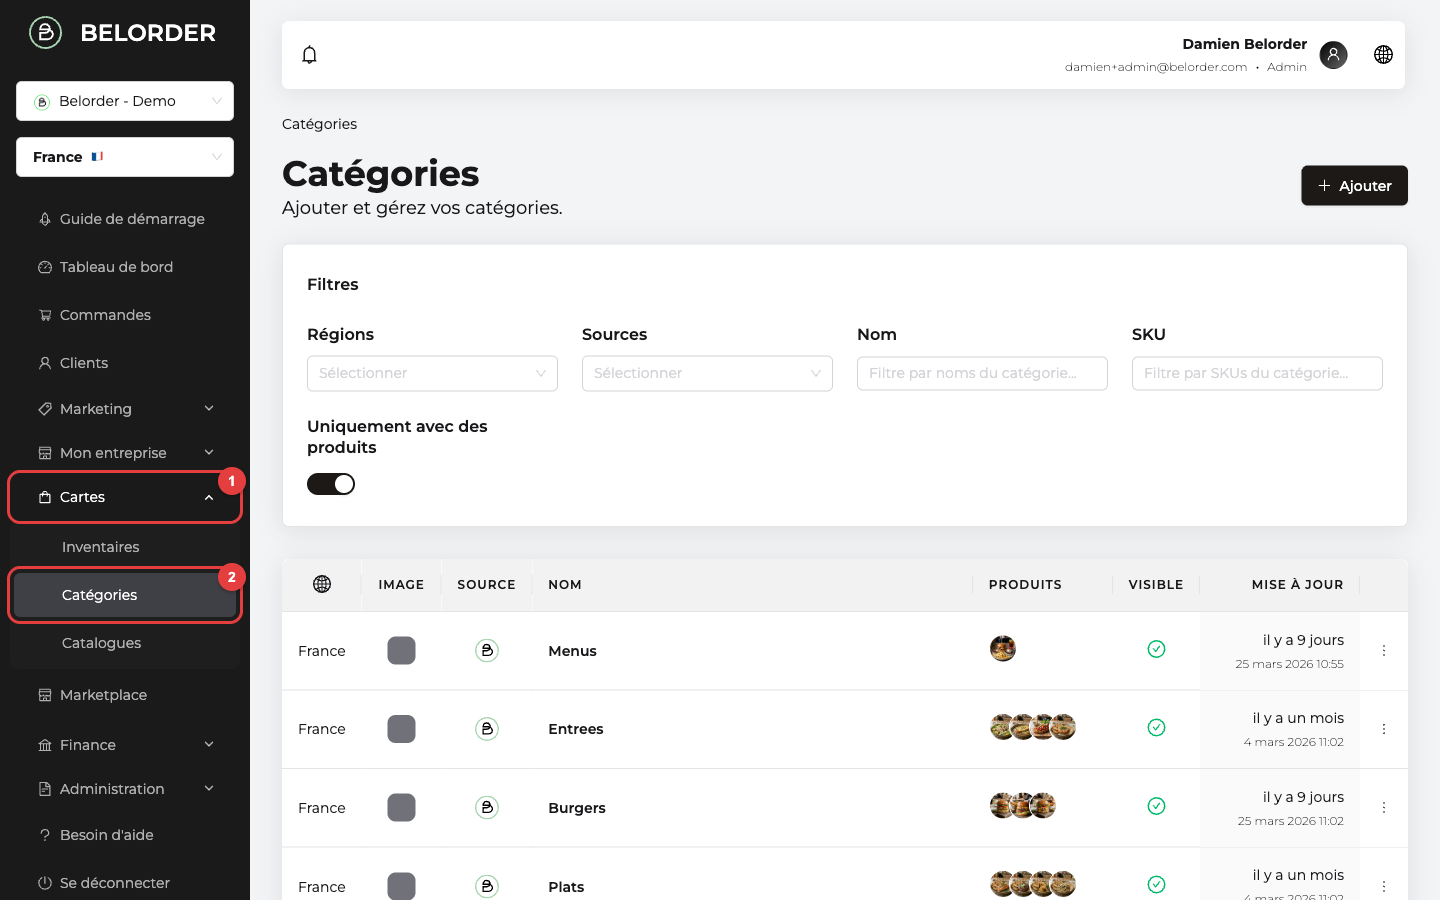The image size is (1440, 900).
Task: Click the NOM column header
Action: 565,585
